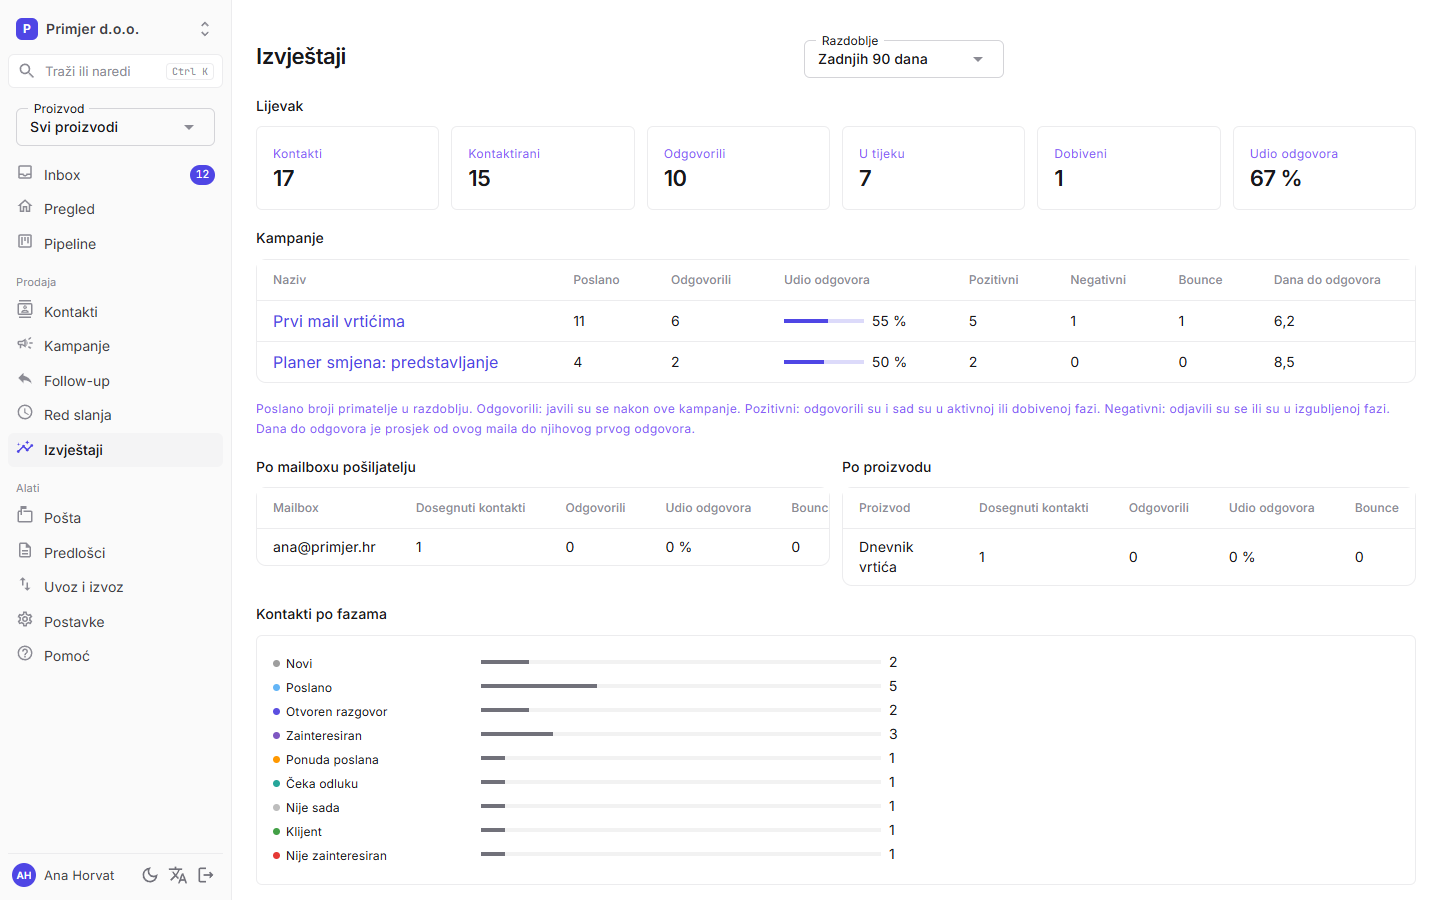Change language via translate icon
The width and height of the screenshot is (1440, 900).
pyautogui.click(x=178, y=875)
